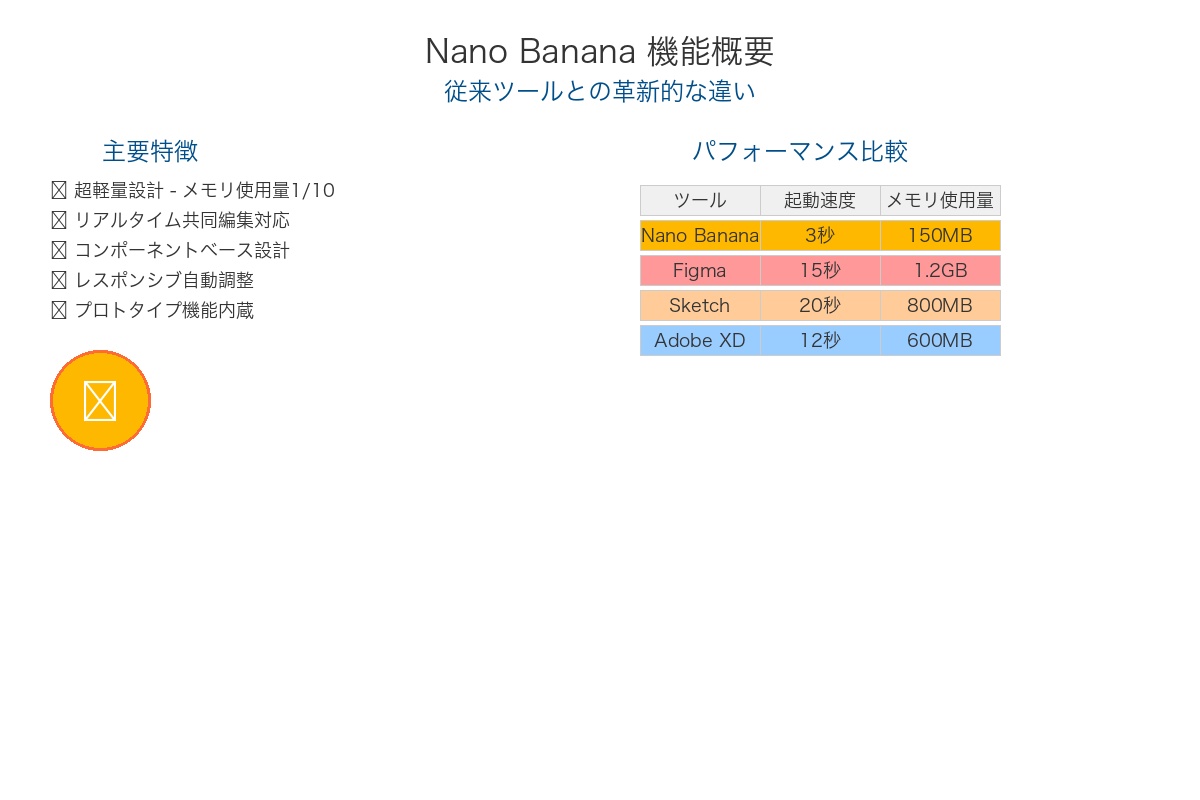Image resolution: width=1200 pixels, height=800 pixels.
Task: Click the bullet marker before リアルタイム共同編集対応
Action: 59,220
